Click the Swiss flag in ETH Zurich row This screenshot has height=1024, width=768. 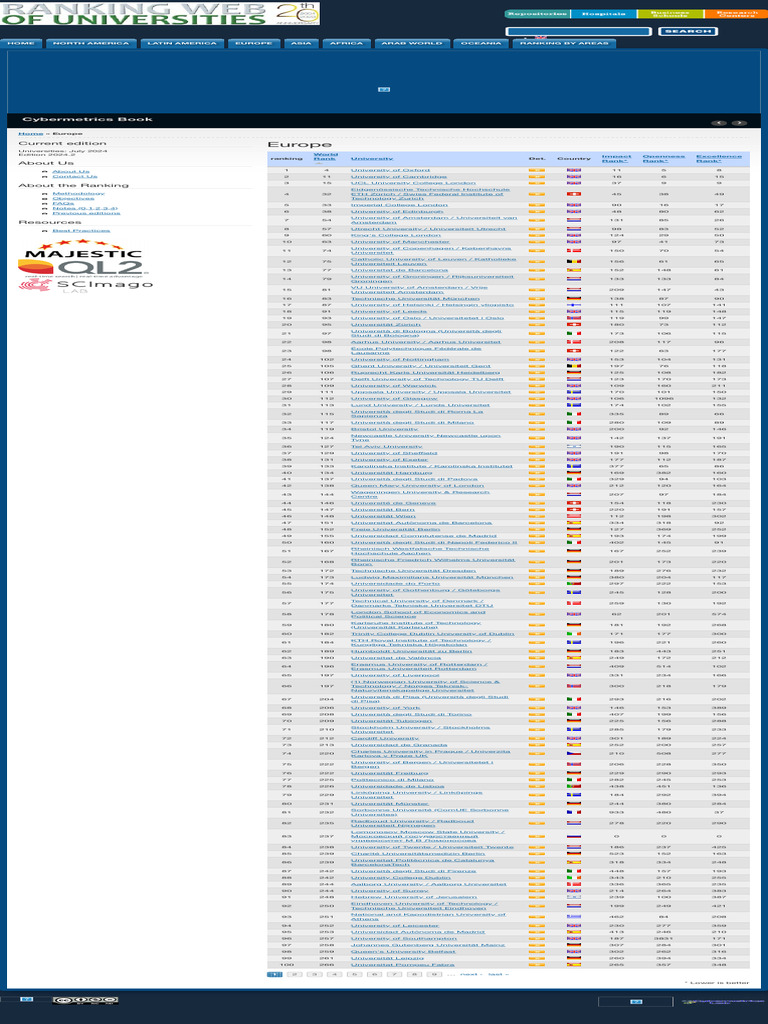(x=573, y=194)
